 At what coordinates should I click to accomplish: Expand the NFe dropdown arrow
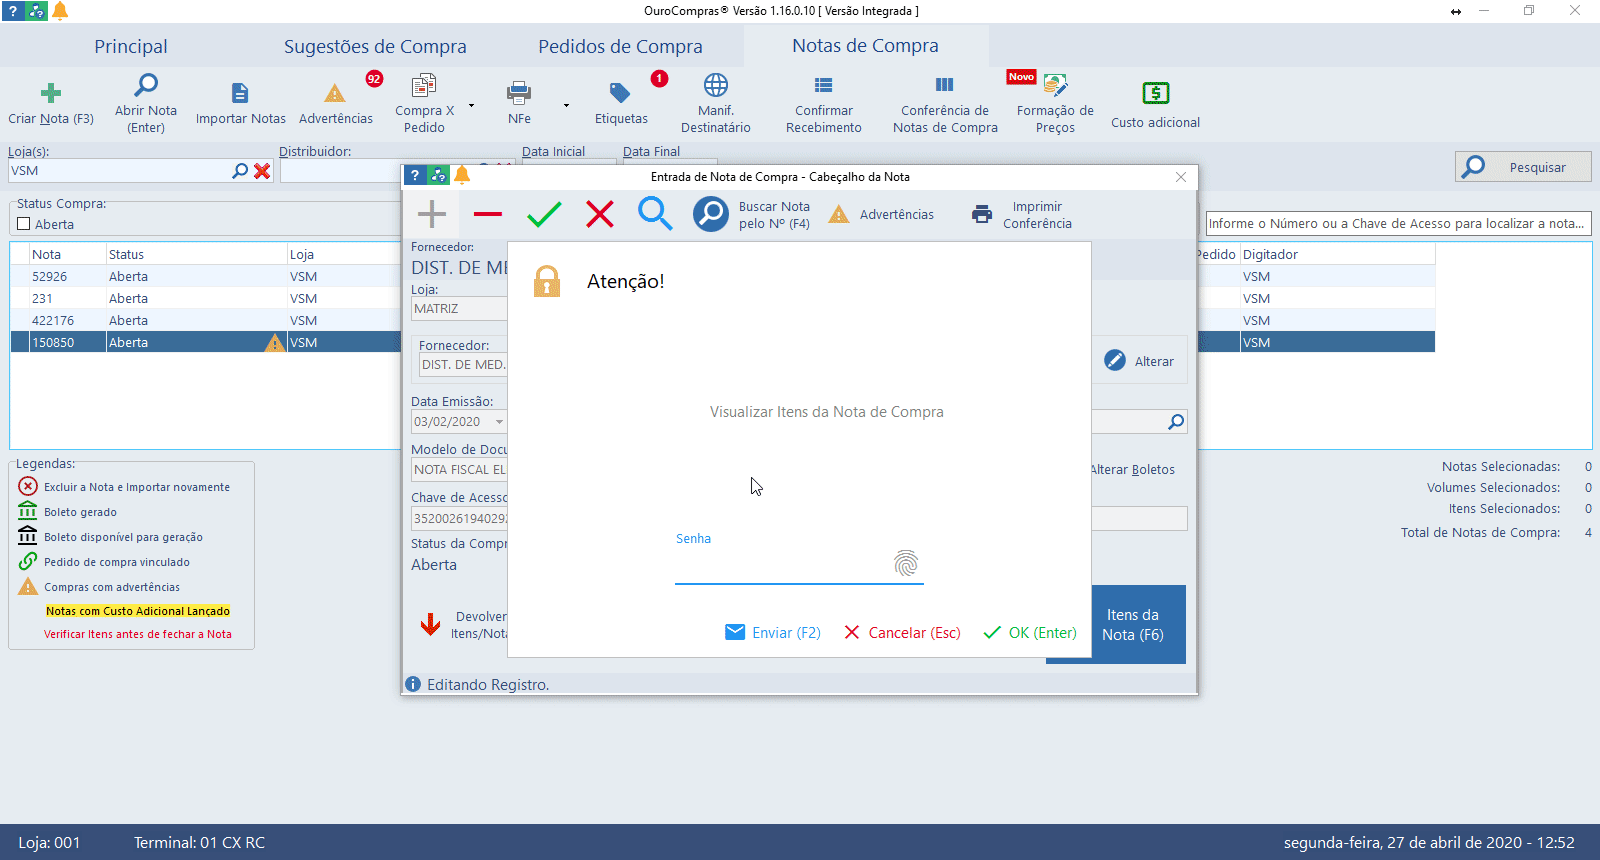click(566, 105)
